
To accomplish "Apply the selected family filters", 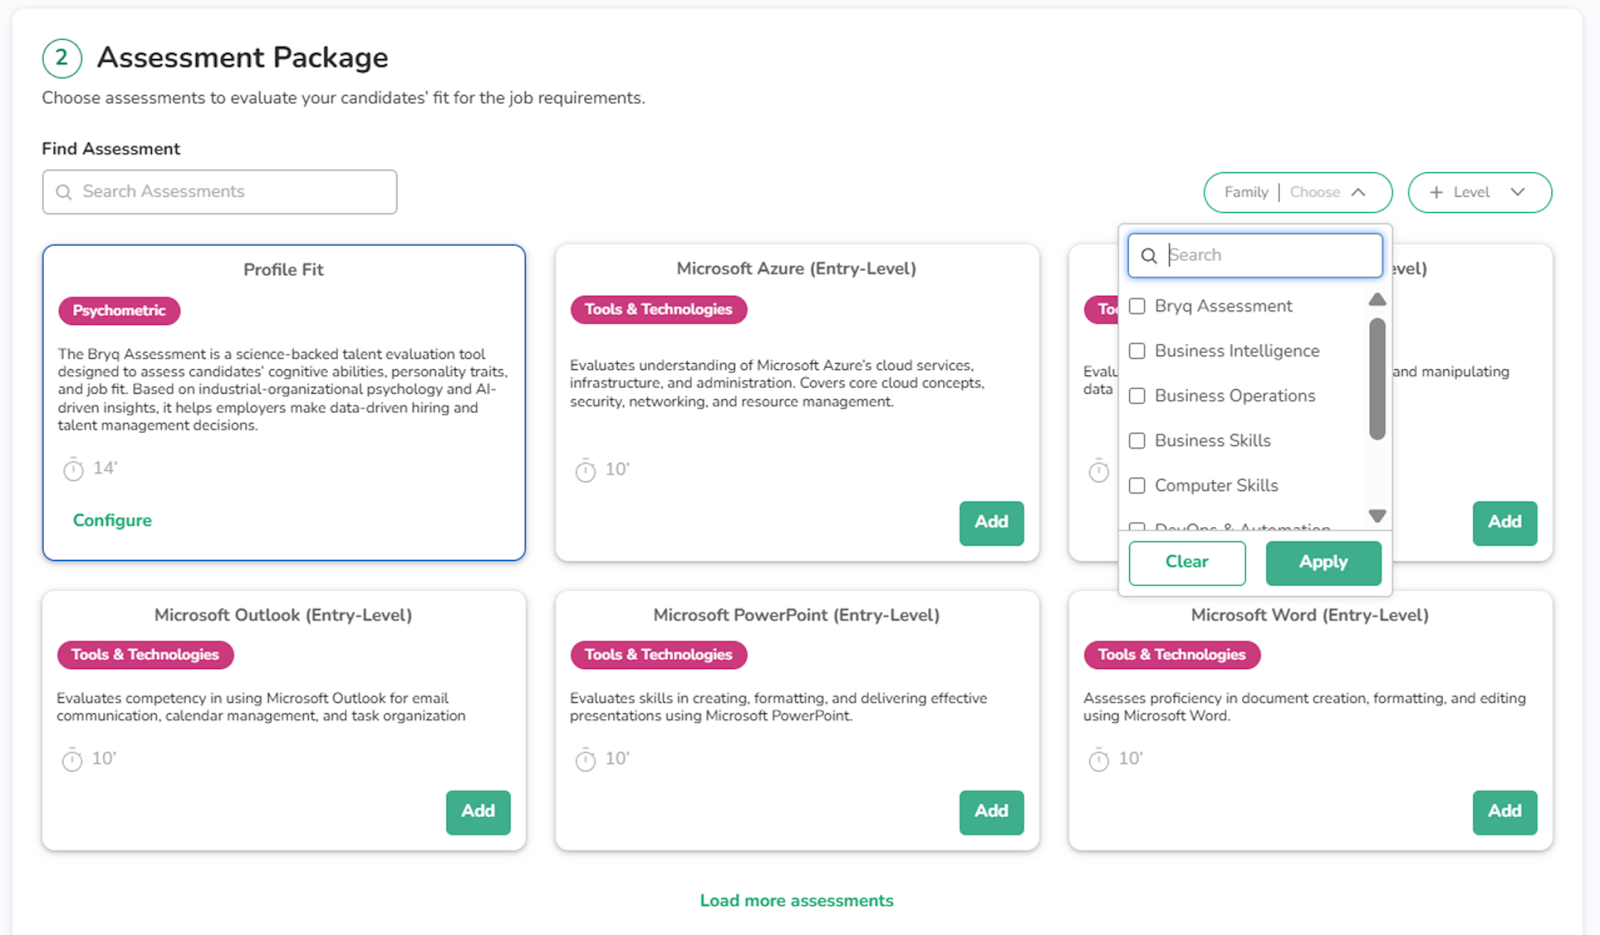I will click(x=1323, y=563).
